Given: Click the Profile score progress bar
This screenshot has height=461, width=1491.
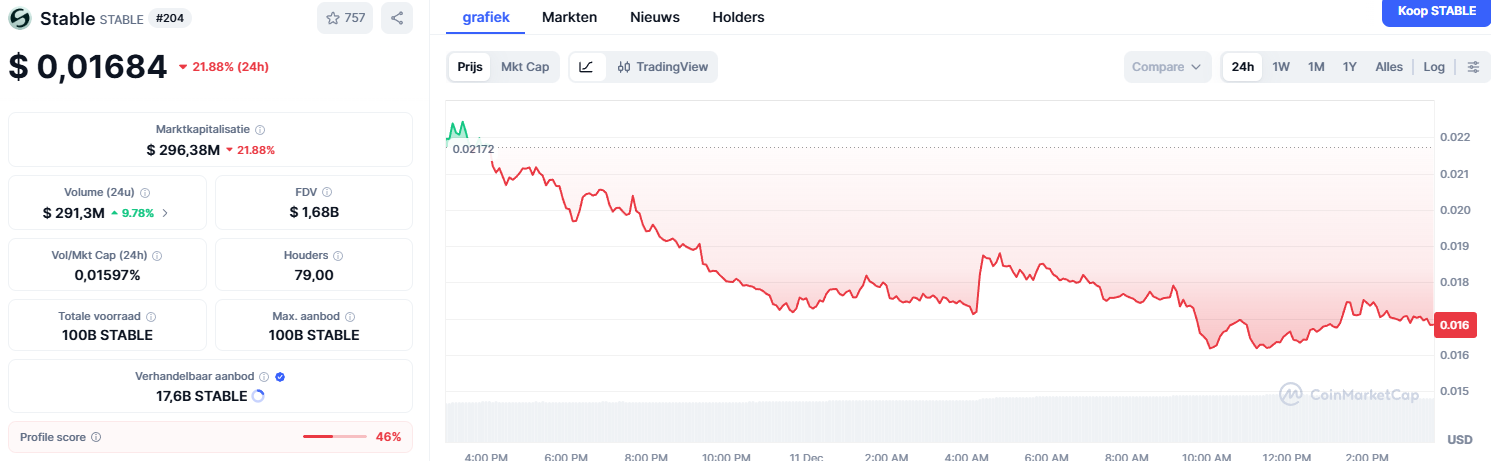Looking at the screenshot, I should click(x=335, y=436).
